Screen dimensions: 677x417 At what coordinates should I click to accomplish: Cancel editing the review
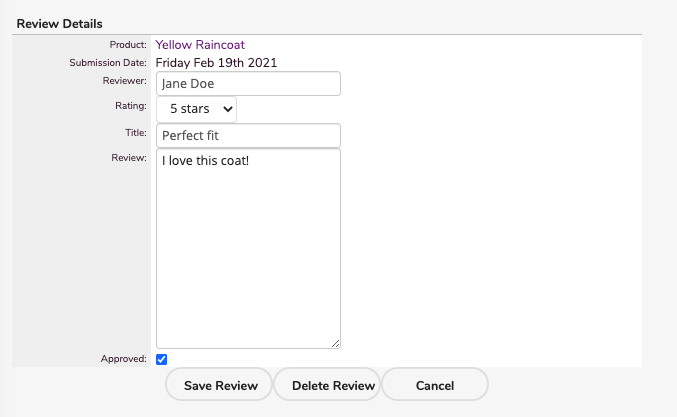click(x=435, y=385)
